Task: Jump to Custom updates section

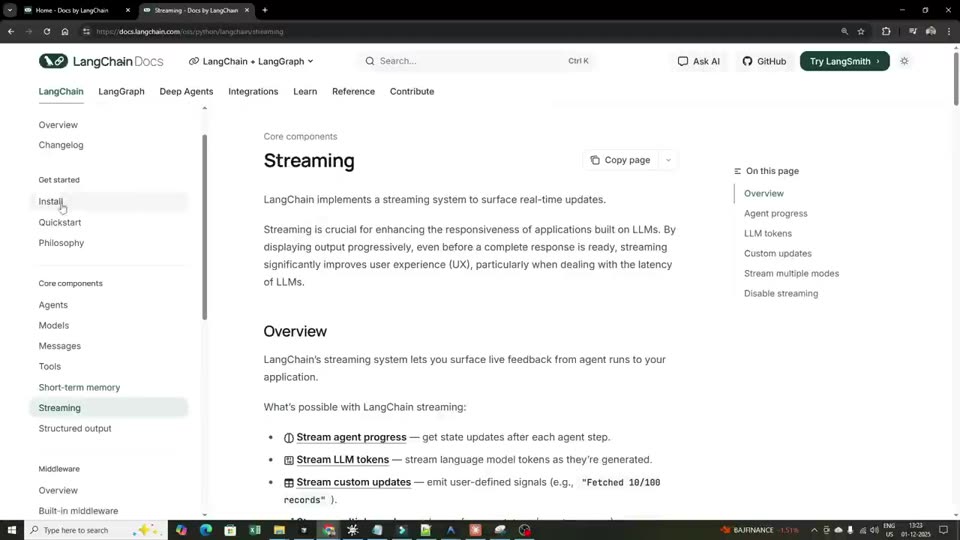Action: 778,253
